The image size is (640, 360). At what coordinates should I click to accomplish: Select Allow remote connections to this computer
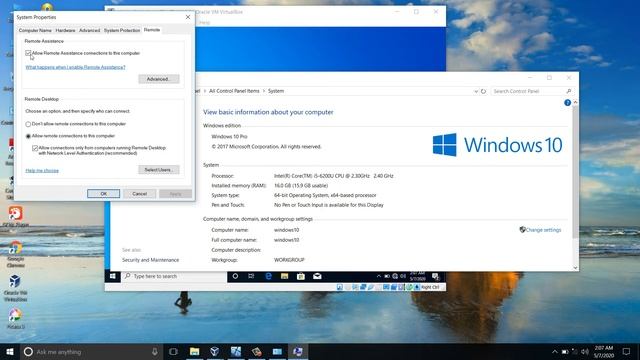(28, 136)
